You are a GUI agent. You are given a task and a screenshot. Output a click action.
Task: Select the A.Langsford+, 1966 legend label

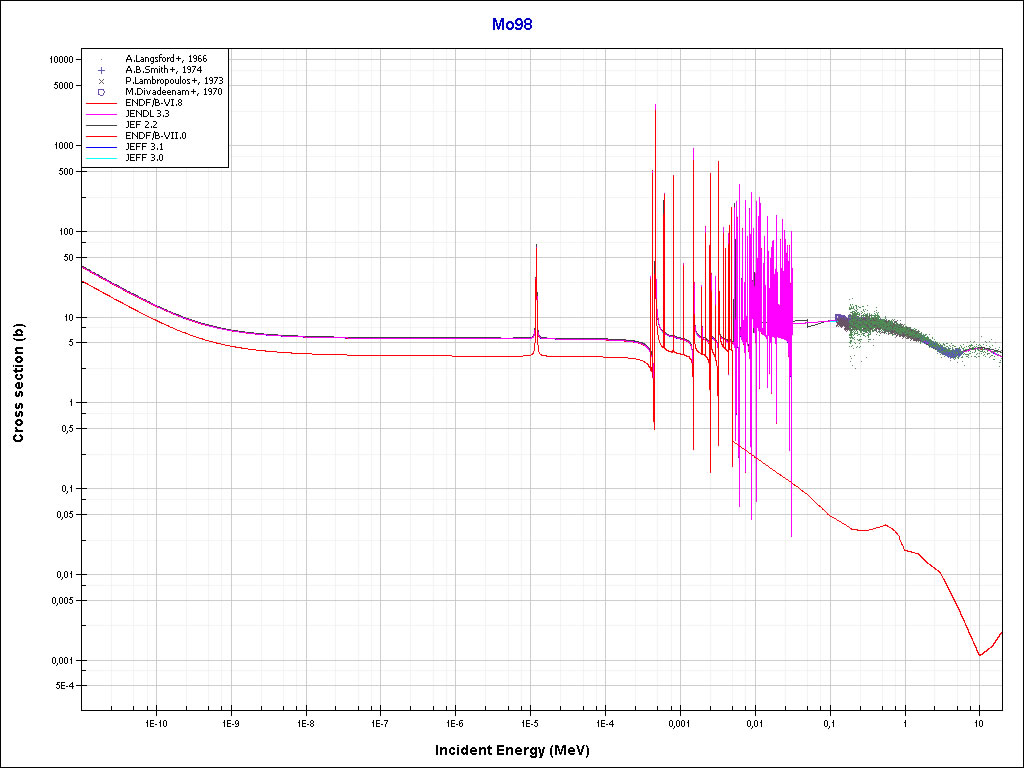click(166, 59)
